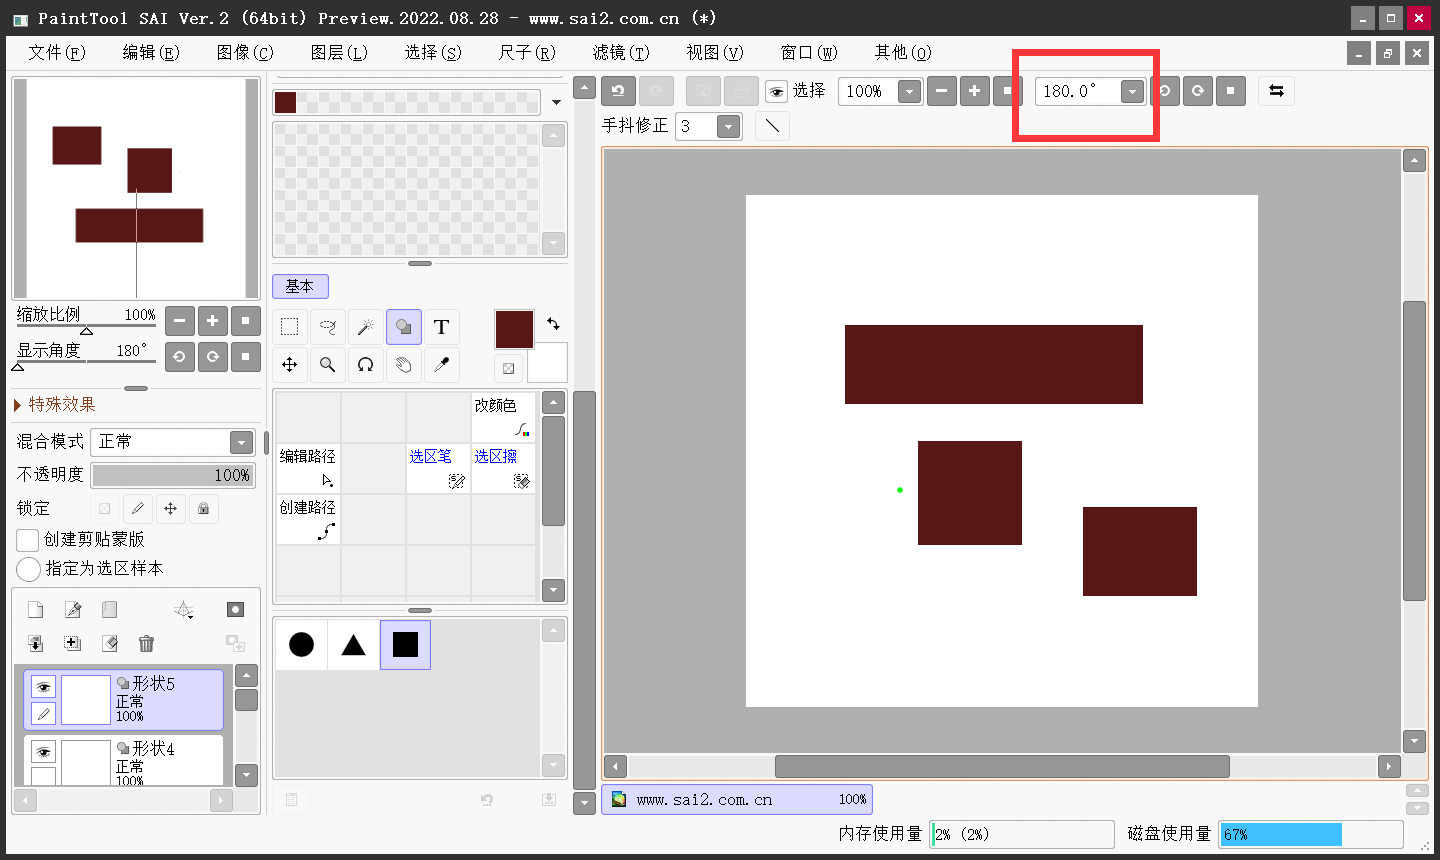Image resolution: width=1440 pixels, height=860 pixels.
Task: Select the zoom magnifier tool
Action: tap(327, 365)
